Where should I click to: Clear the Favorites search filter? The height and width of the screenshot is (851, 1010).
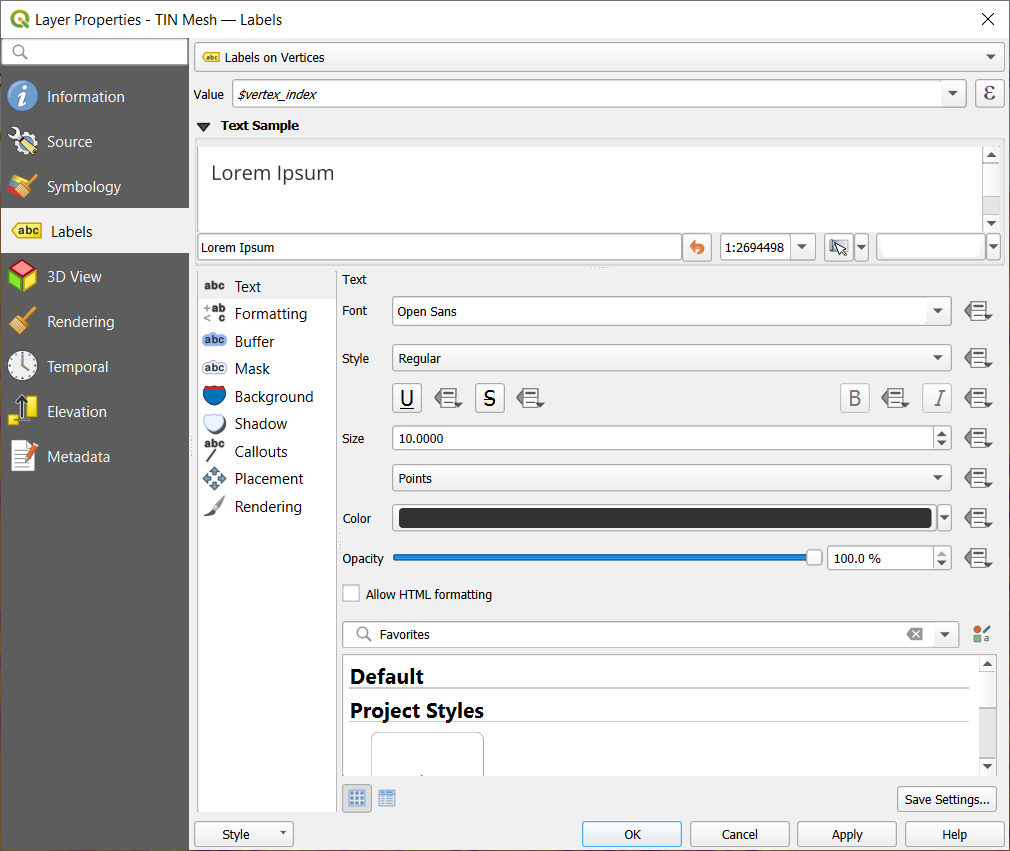(914, 634)
